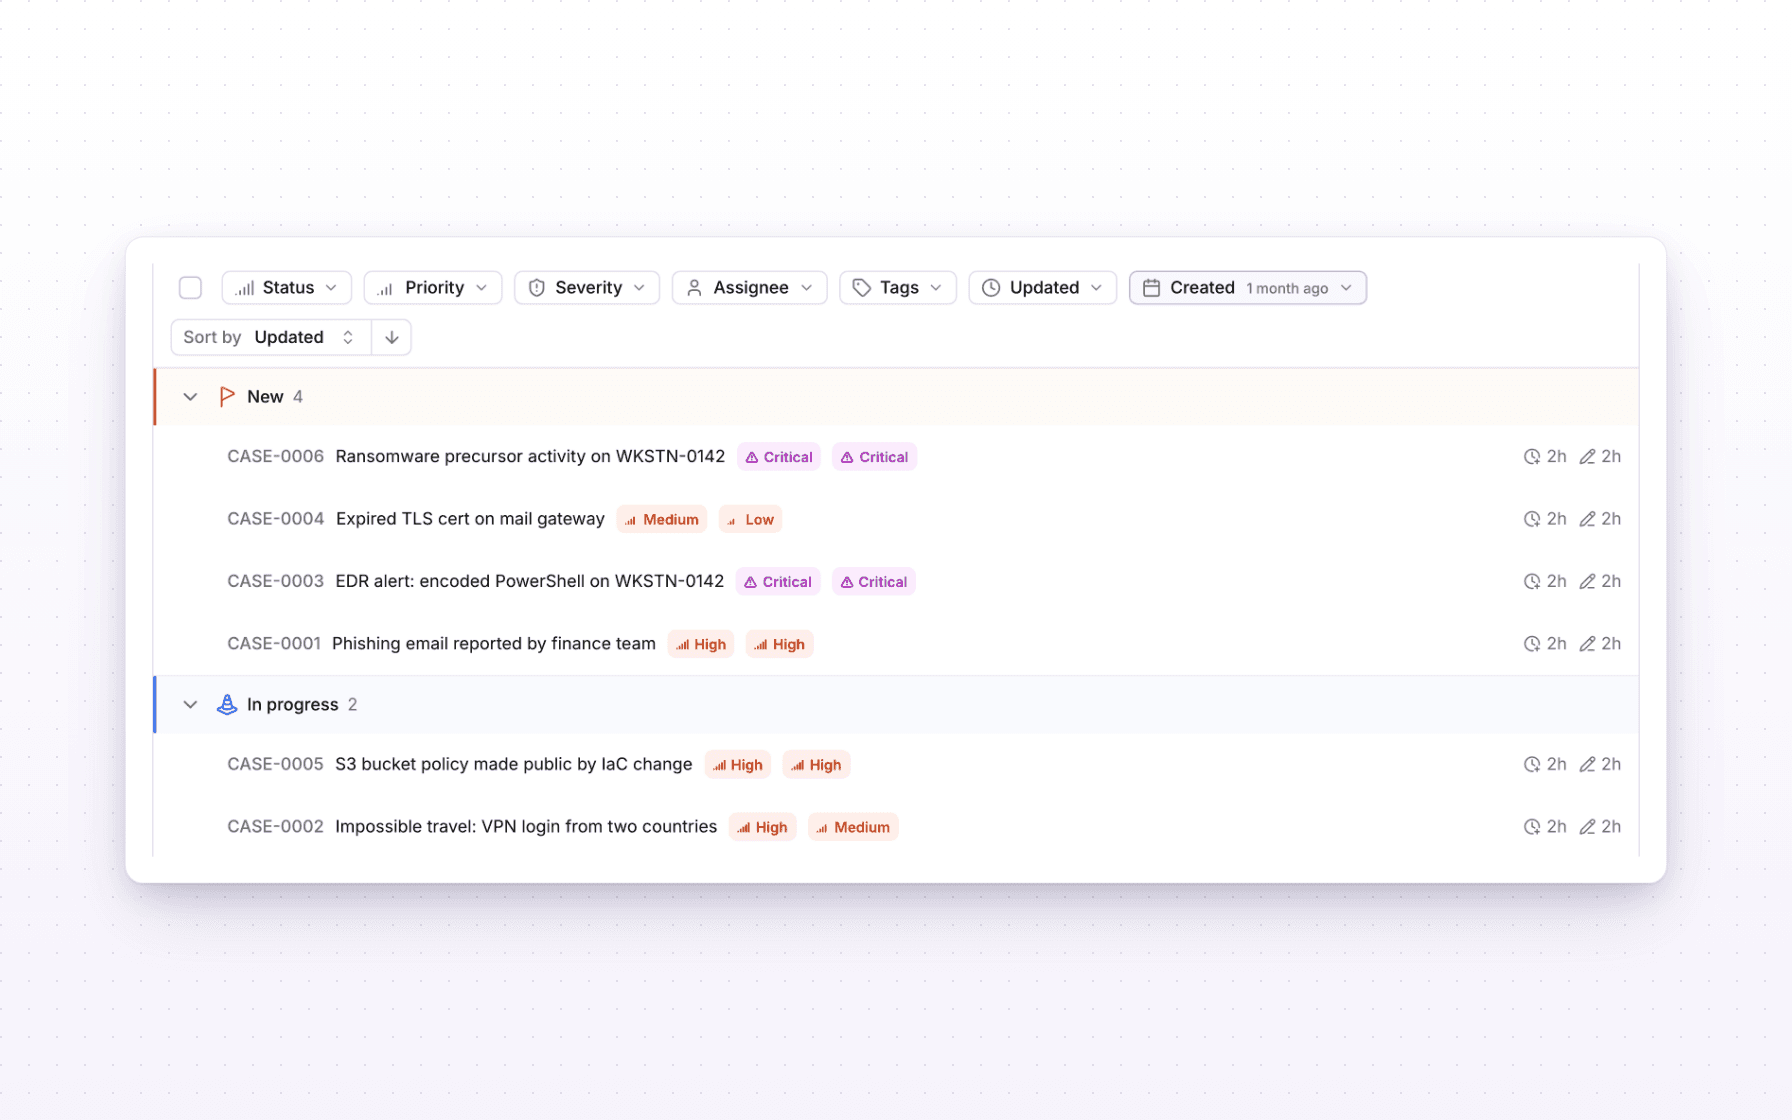Viewport: 1792px width, 1120px height.
Task: Toggle the sort direction arrow button
Action: pyautogui.click(x=392, y=337)
